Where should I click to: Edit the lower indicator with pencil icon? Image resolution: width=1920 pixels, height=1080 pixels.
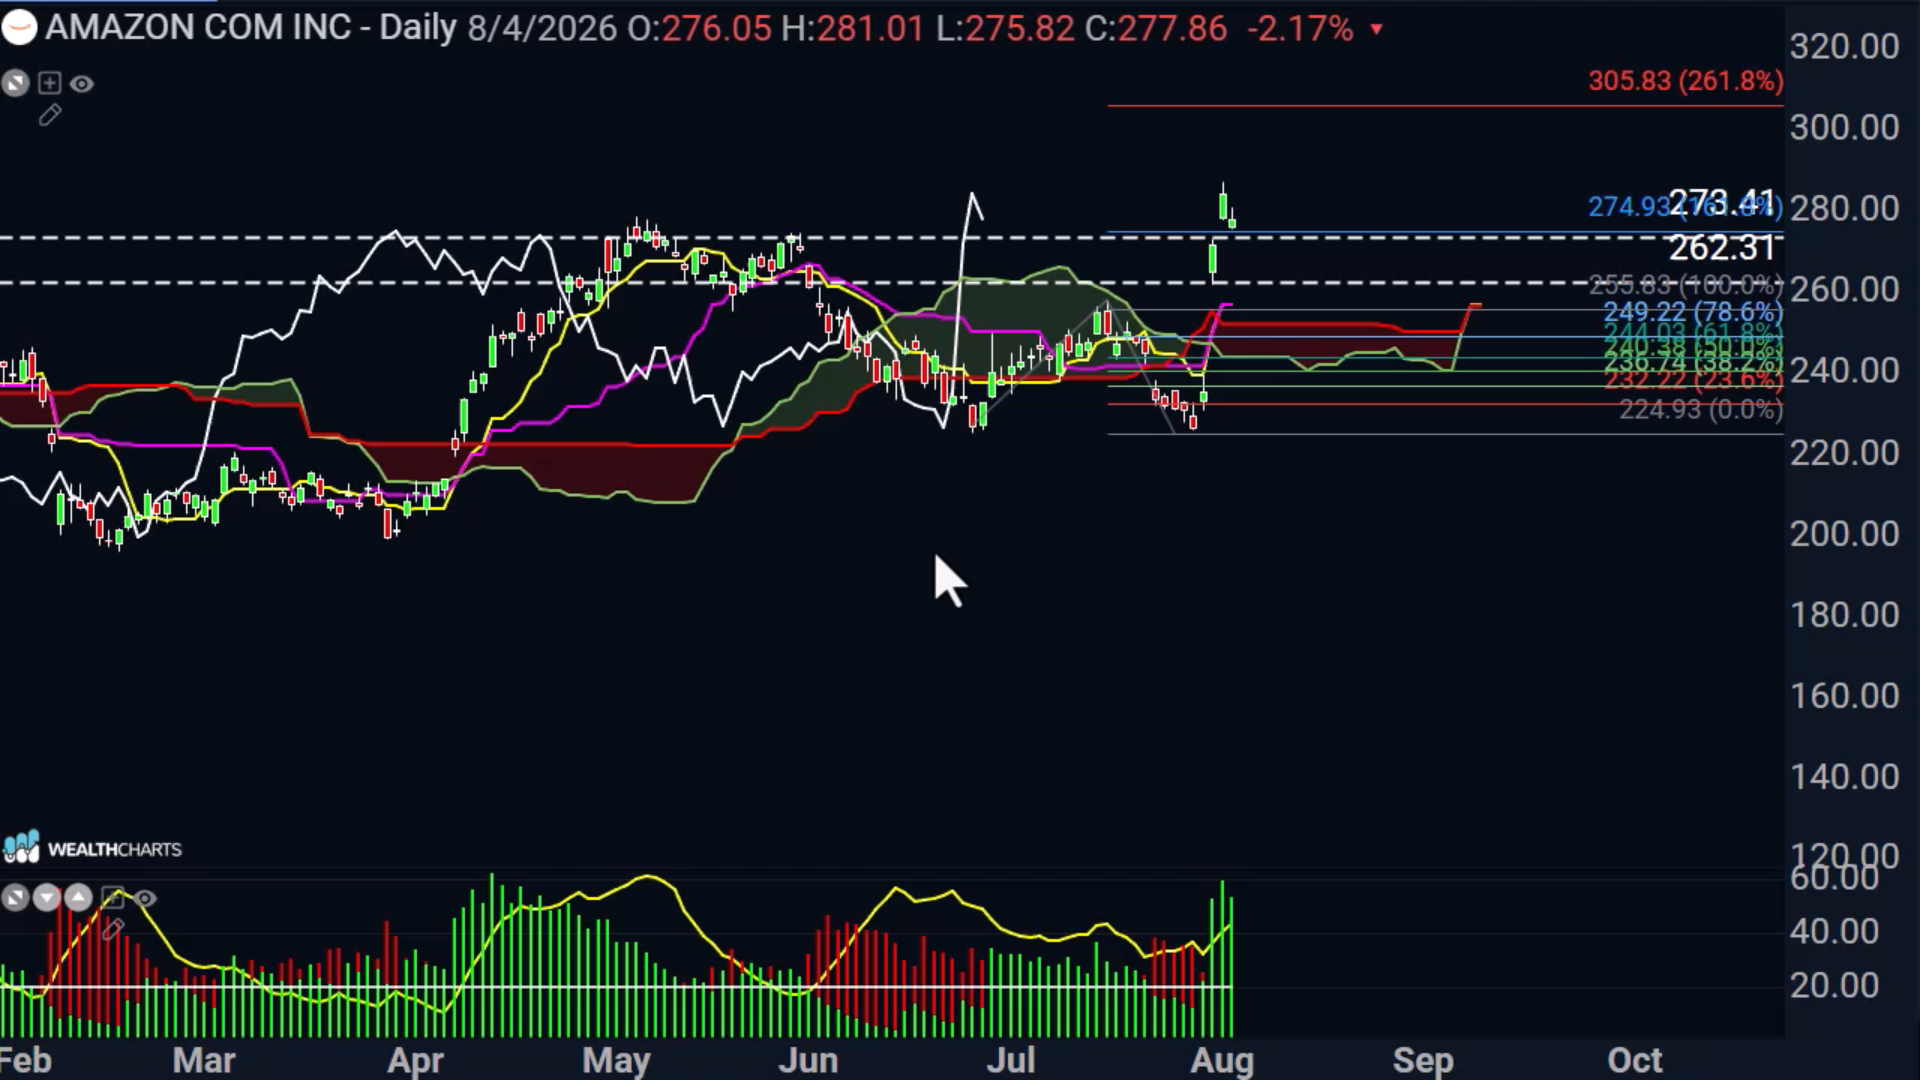pos(112,929)
